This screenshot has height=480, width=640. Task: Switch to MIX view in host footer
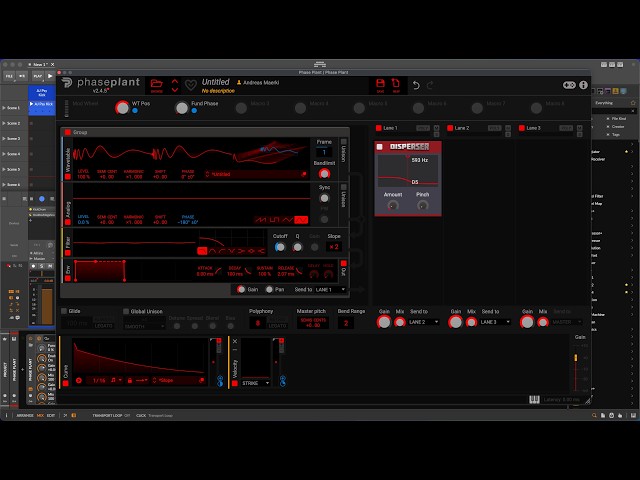(40, 416)
